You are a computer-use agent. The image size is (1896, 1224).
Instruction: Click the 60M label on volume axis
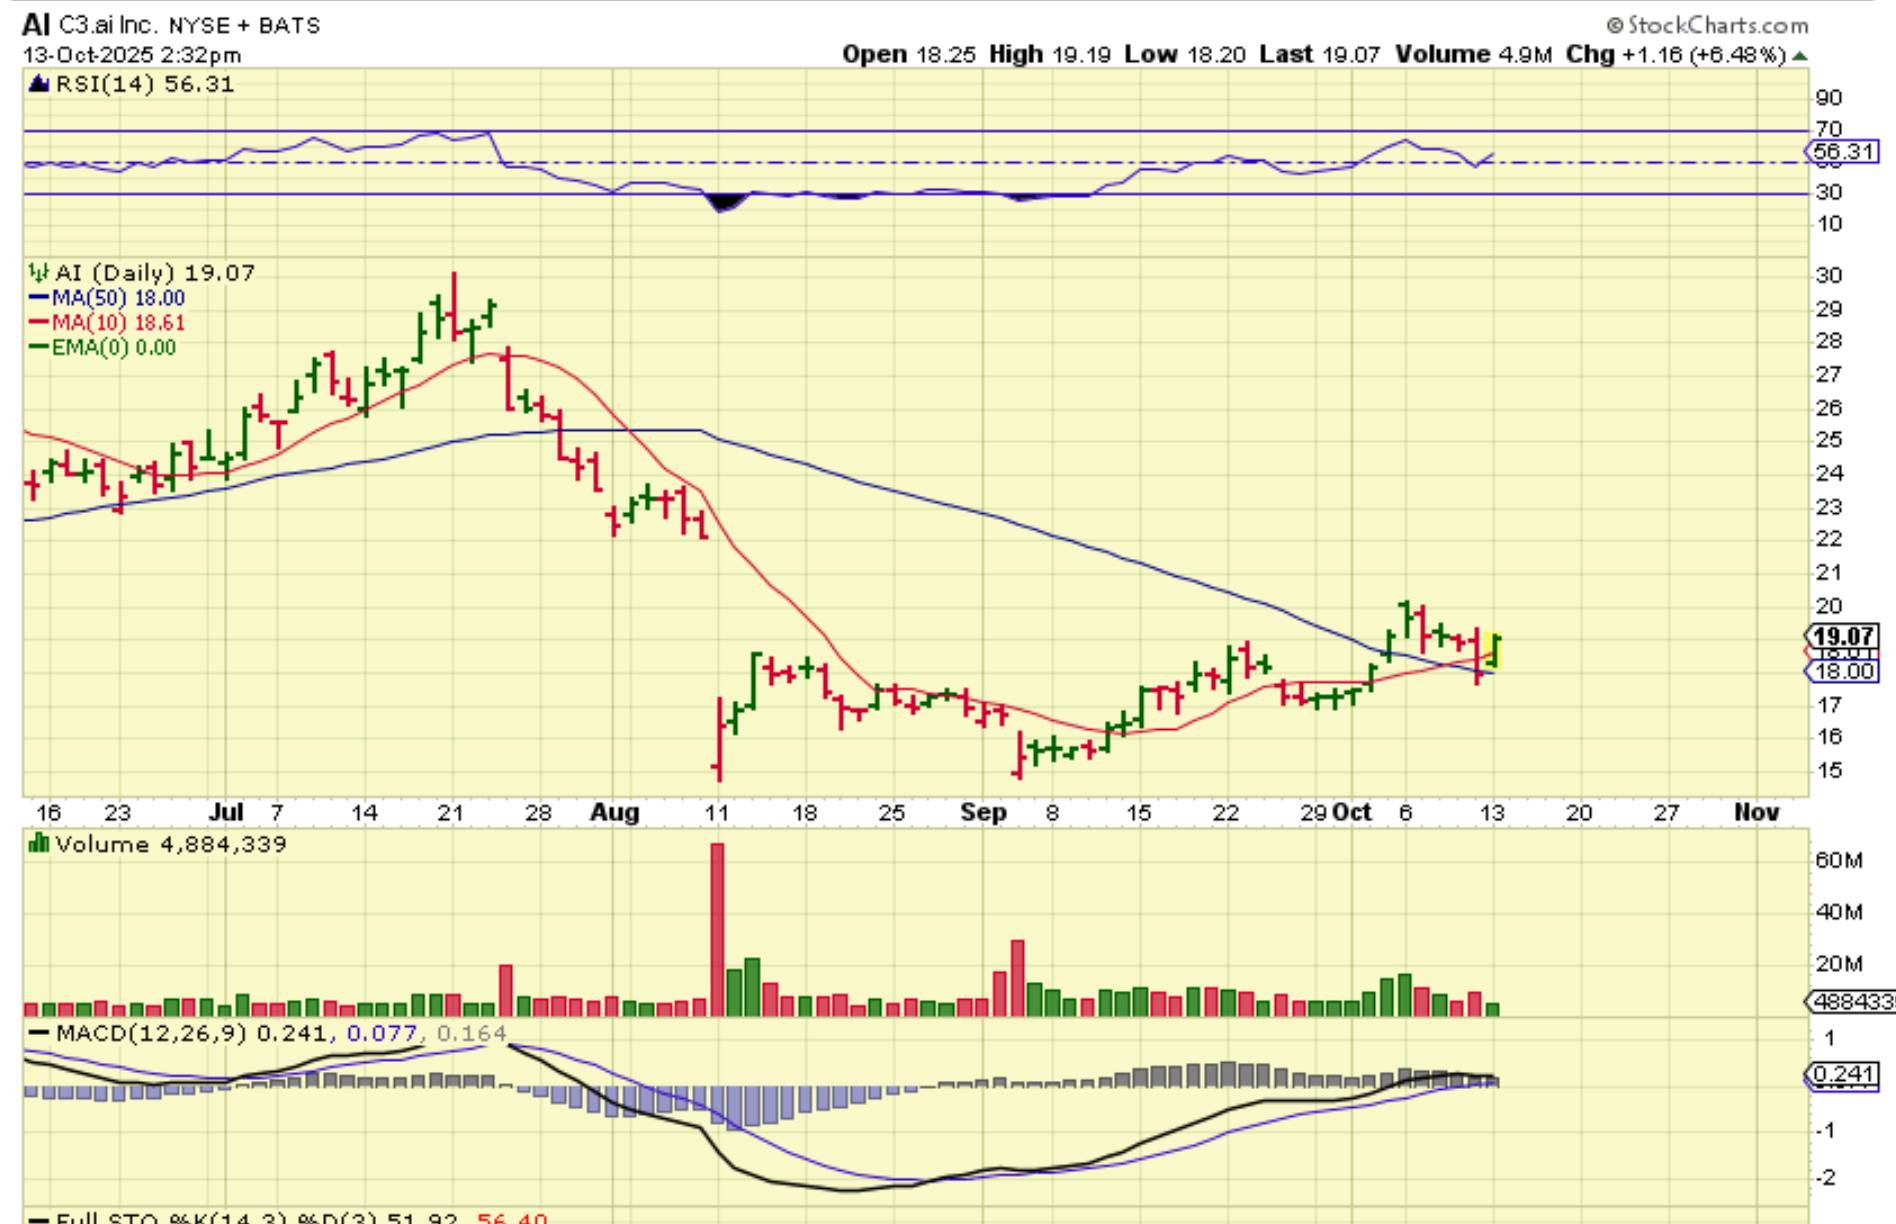coord(1838,860)
